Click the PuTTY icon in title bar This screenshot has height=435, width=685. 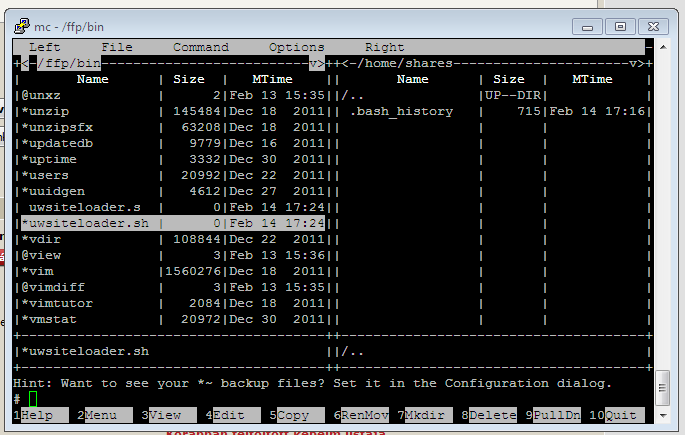pos(21,26)
